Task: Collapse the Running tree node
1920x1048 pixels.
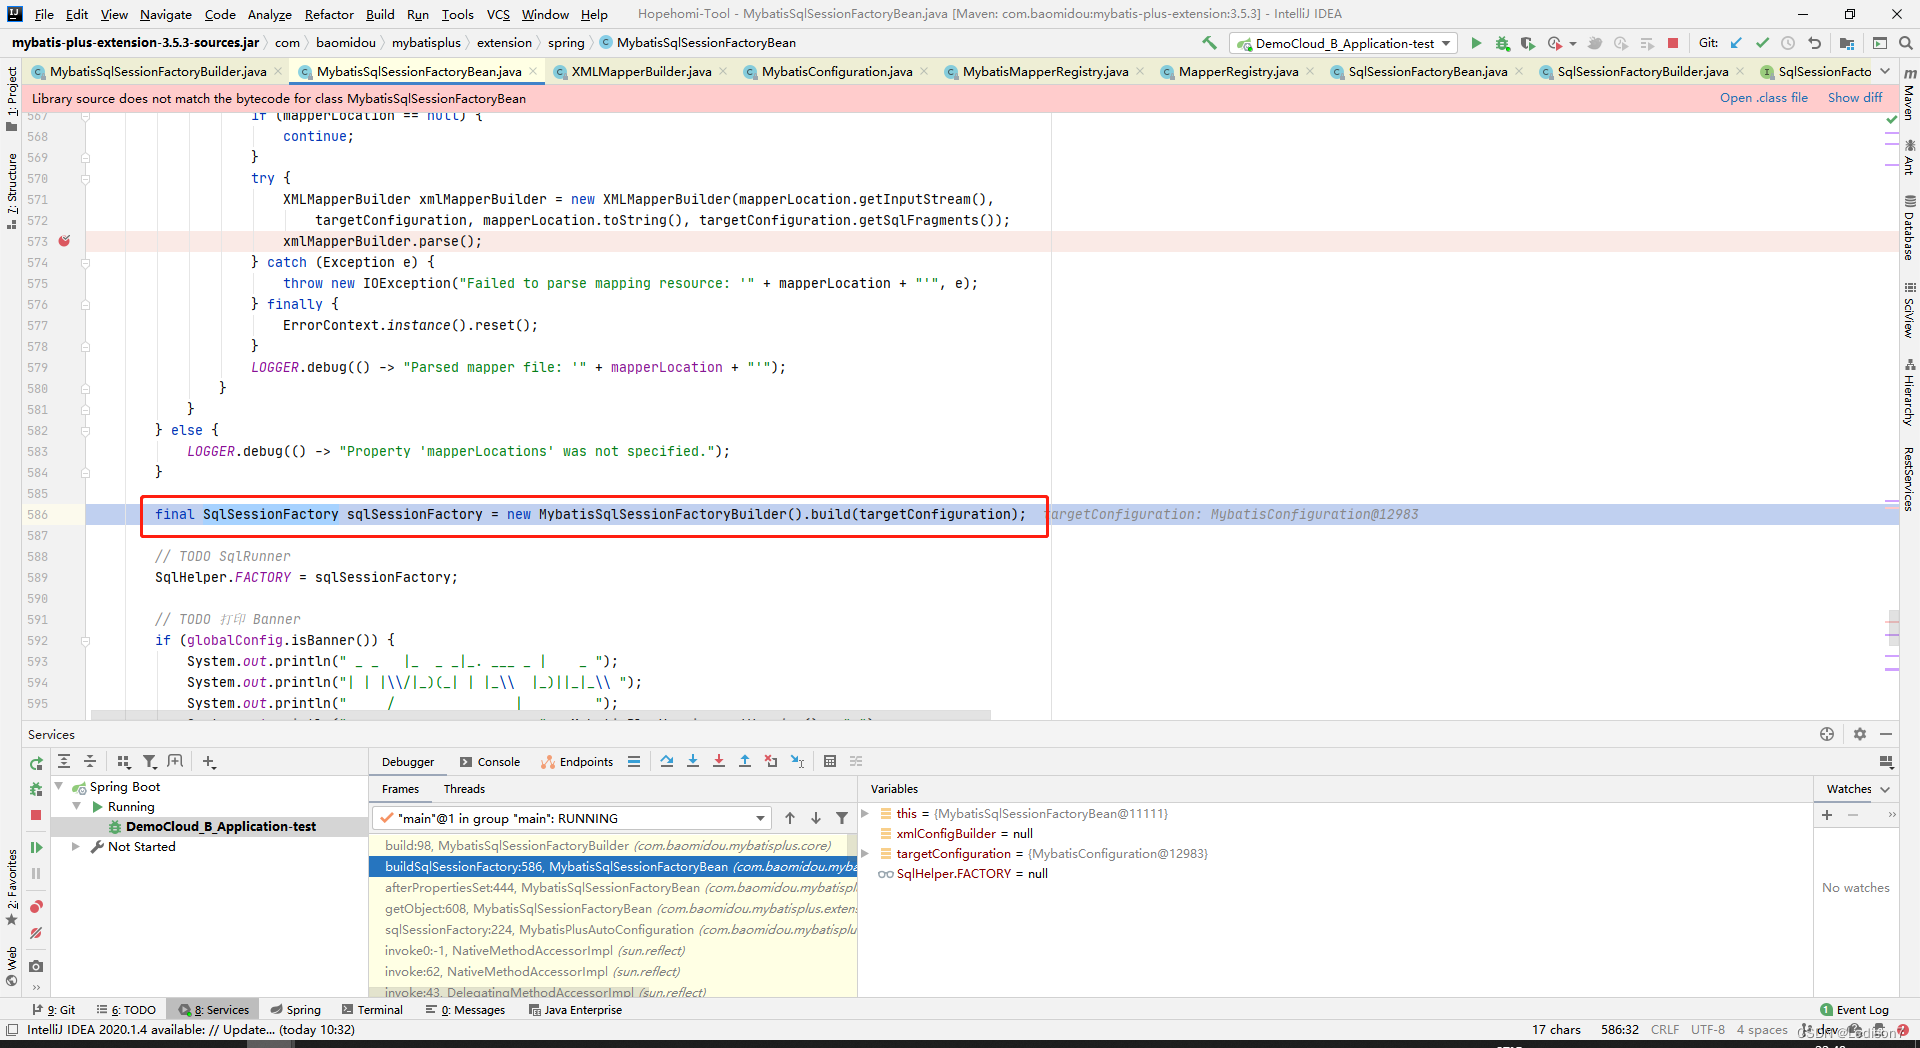Action: (76, 806)
